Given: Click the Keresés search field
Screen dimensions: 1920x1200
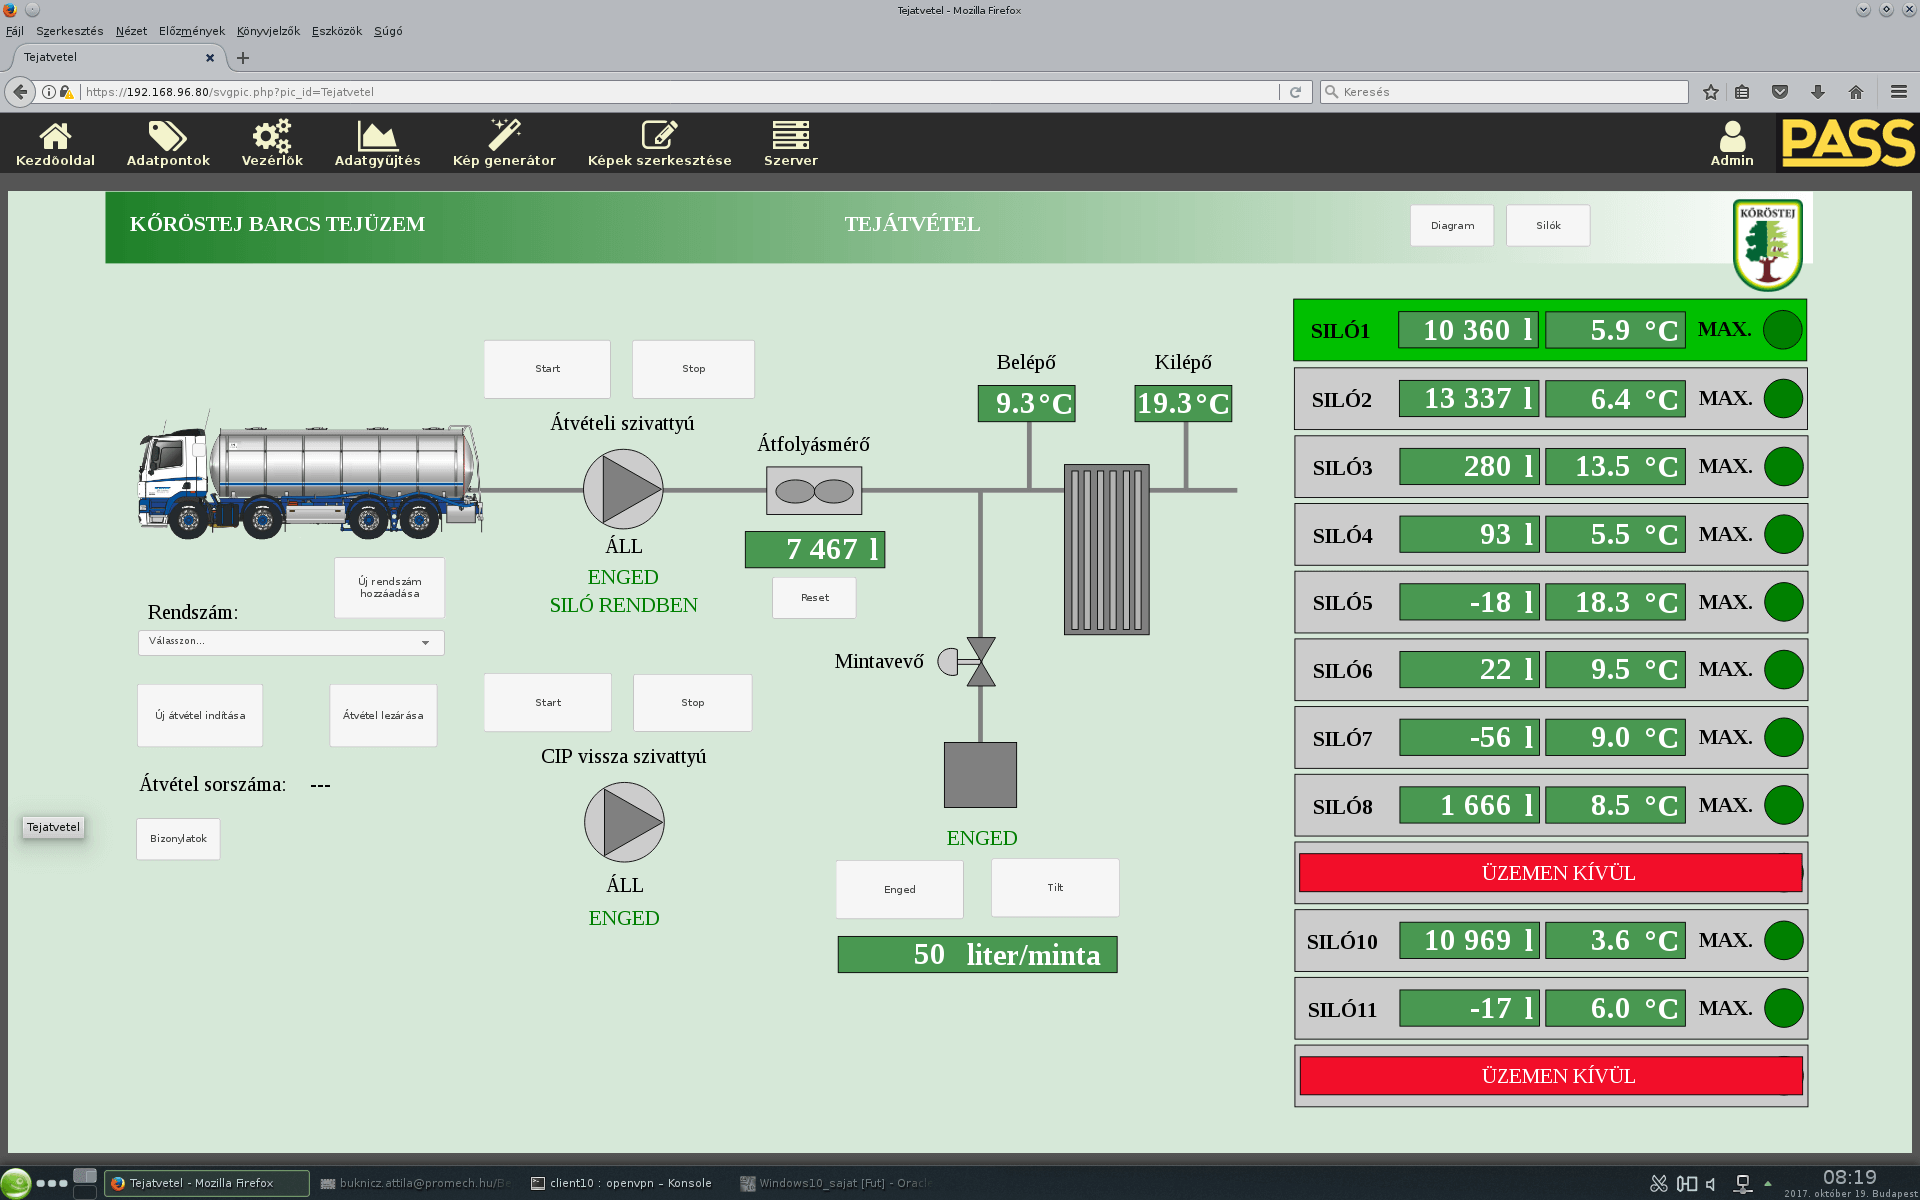Looking at the screenshot, I should pyautogui.click(x=1504, y=92).
